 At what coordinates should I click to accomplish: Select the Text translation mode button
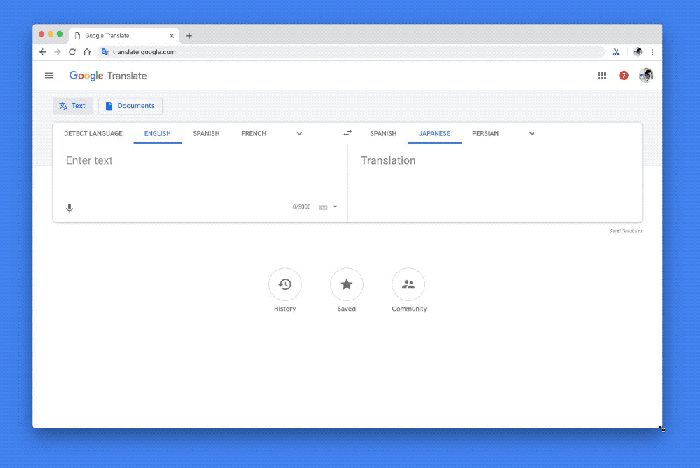(x=72, y=105)
